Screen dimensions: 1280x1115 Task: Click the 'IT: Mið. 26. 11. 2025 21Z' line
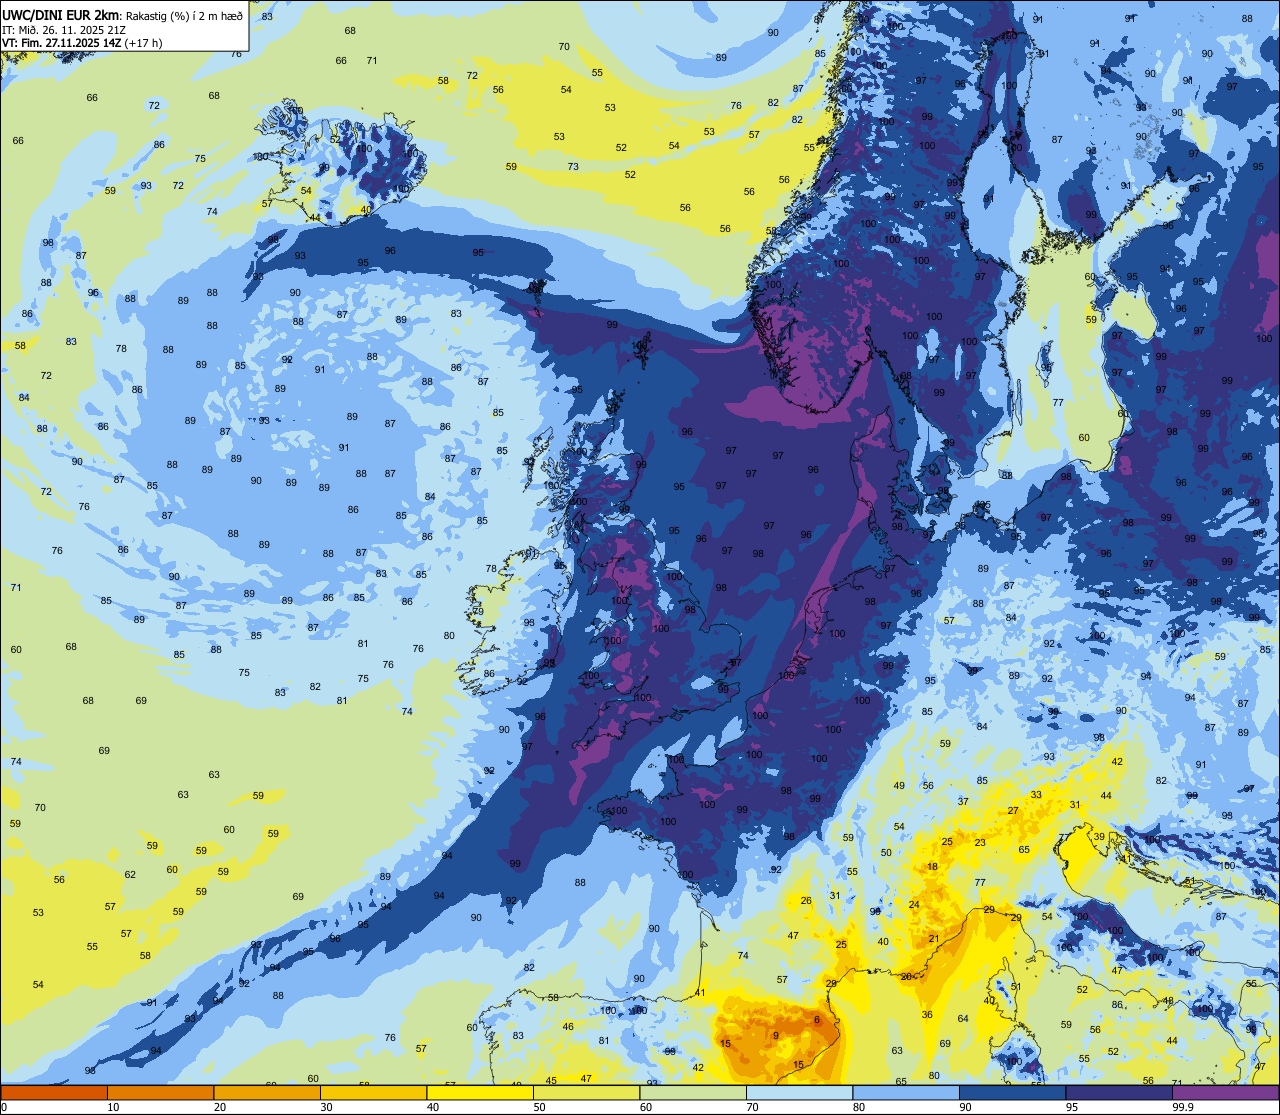pos(64,29)
